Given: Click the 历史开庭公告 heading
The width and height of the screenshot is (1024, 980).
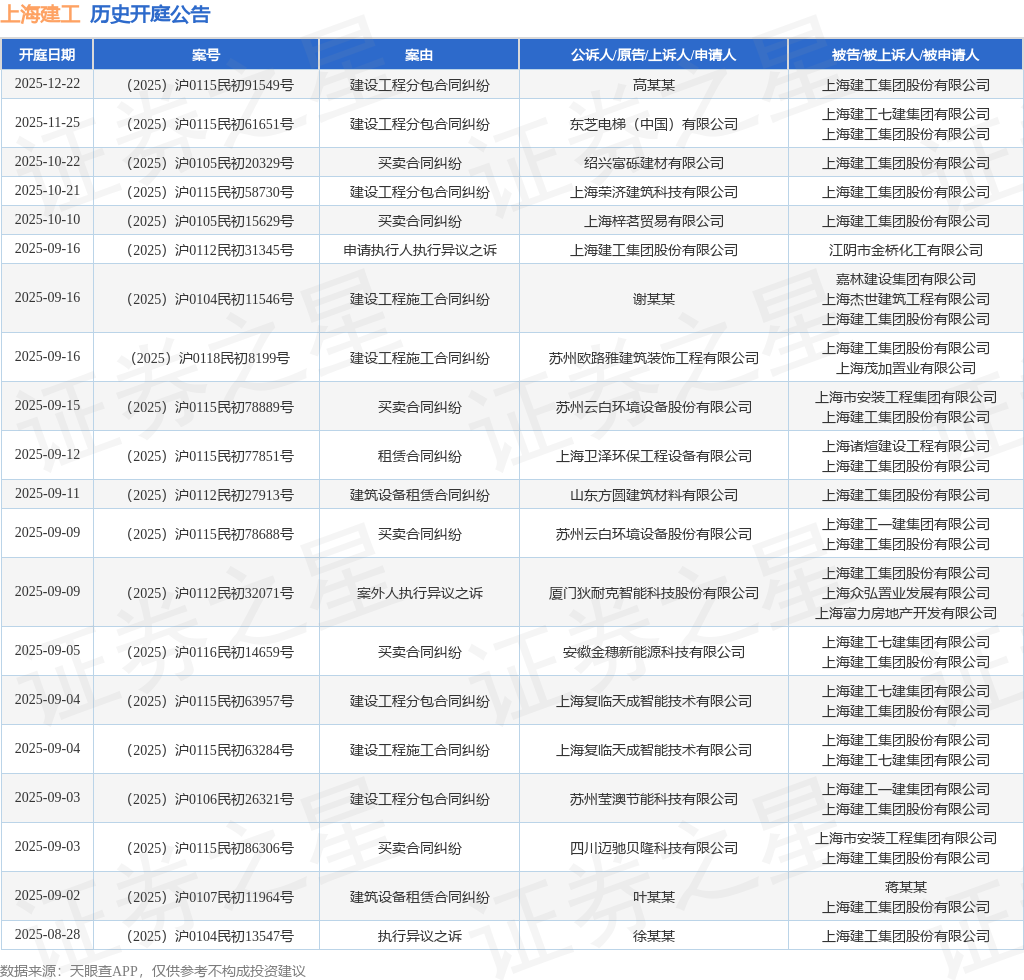Looking at the screenshot, I should click(x=150, y=14).
